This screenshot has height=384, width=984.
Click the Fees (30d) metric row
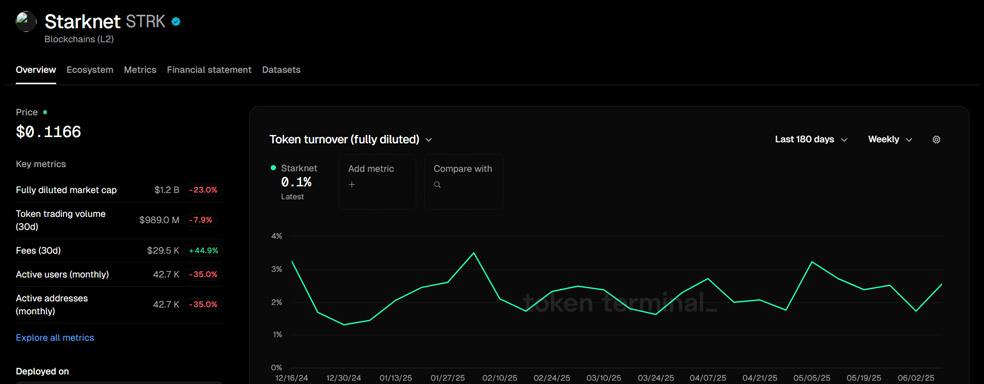[119, 250]
